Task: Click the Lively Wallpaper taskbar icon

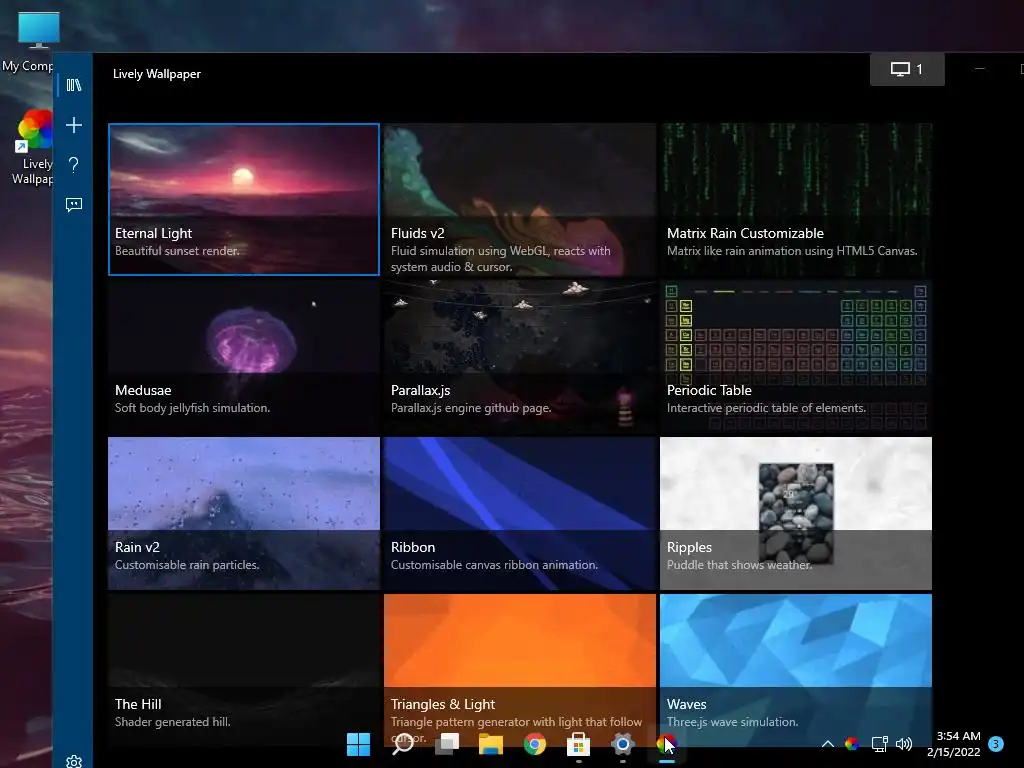Action: (x=666, y=744)
